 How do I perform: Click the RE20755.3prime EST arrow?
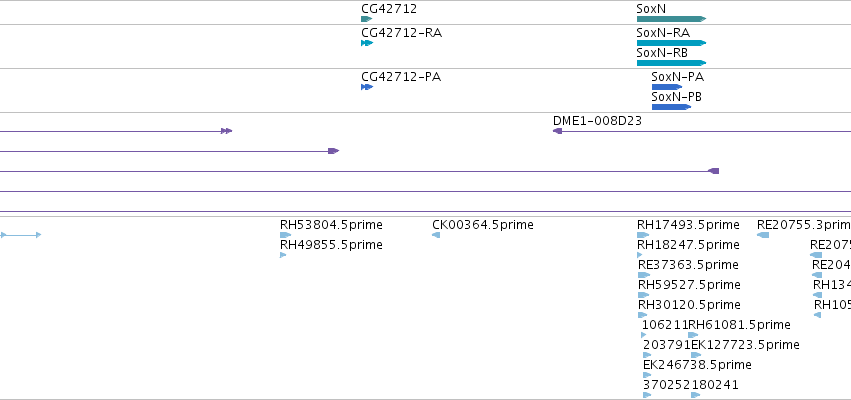click(x=763, y=235)
